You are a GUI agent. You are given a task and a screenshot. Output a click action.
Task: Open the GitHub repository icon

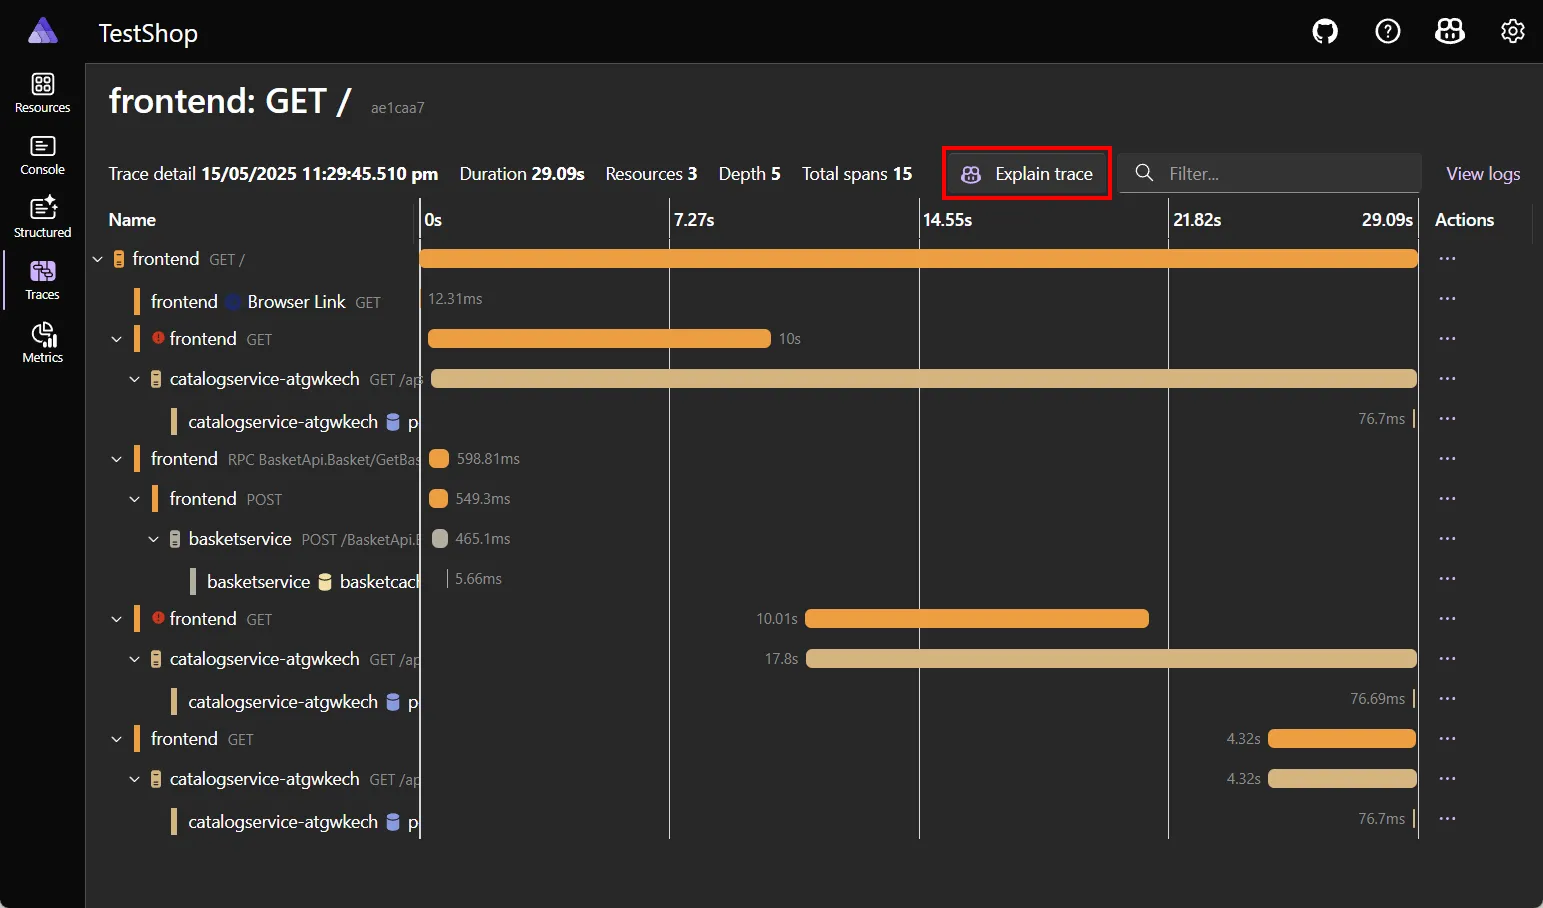coord(1324,31)
